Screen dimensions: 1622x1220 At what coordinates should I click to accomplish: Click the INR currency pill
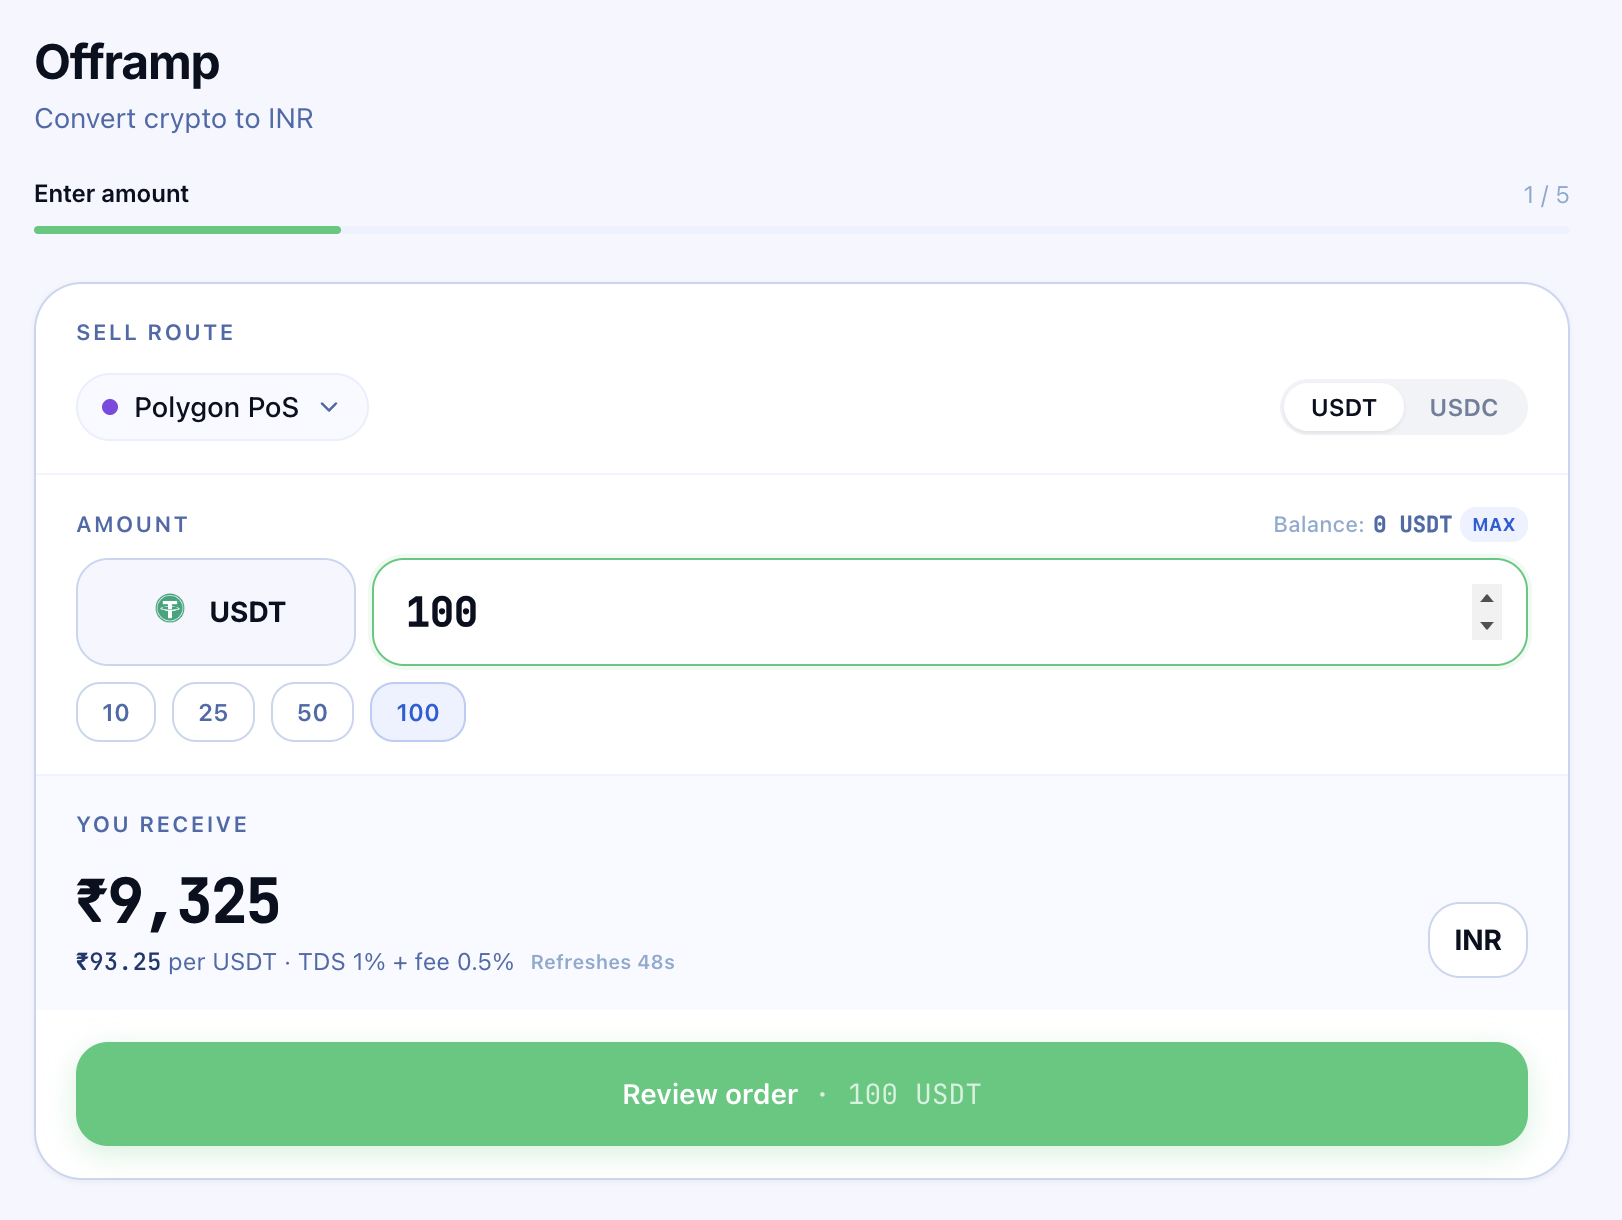[x=1477, y=940]
